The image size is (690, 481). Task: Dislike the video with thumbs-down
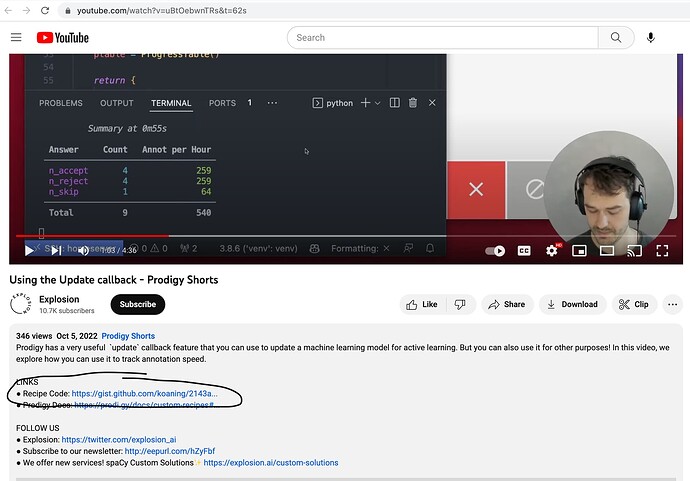[460, 305]
